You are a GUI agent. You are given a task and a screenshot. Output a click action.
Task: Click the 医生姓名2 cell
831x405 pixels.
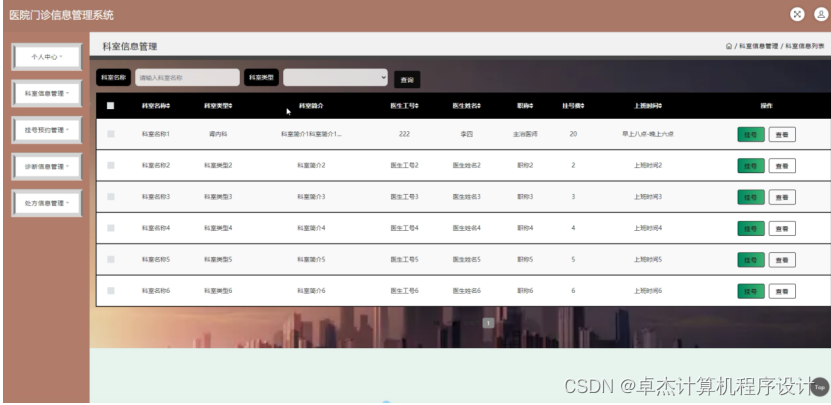466,165
